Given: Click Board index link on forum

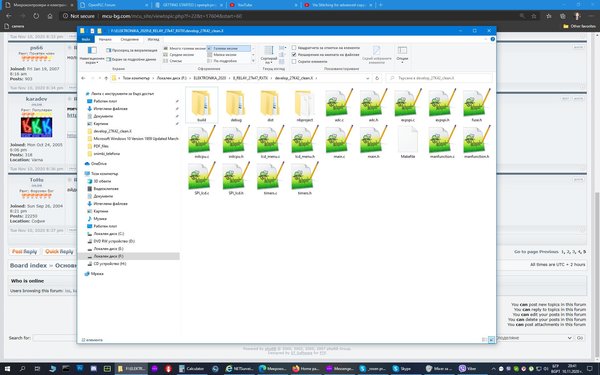Looking at the screenshot, I should click(28, 265).
